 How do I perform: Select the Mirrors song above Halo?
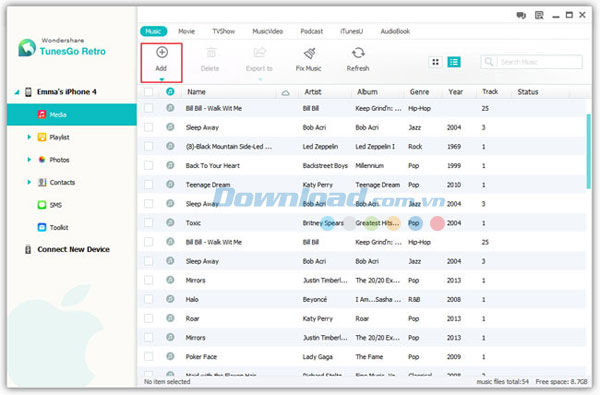tap(196, 280)
